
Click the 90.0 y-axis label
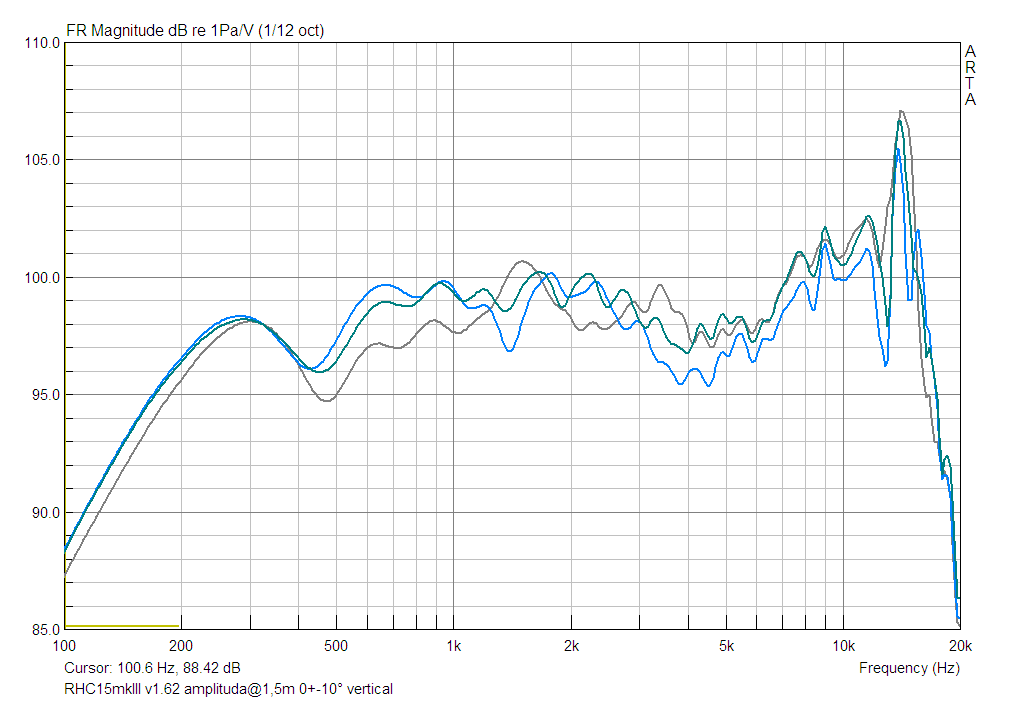(x=45, y=513)
